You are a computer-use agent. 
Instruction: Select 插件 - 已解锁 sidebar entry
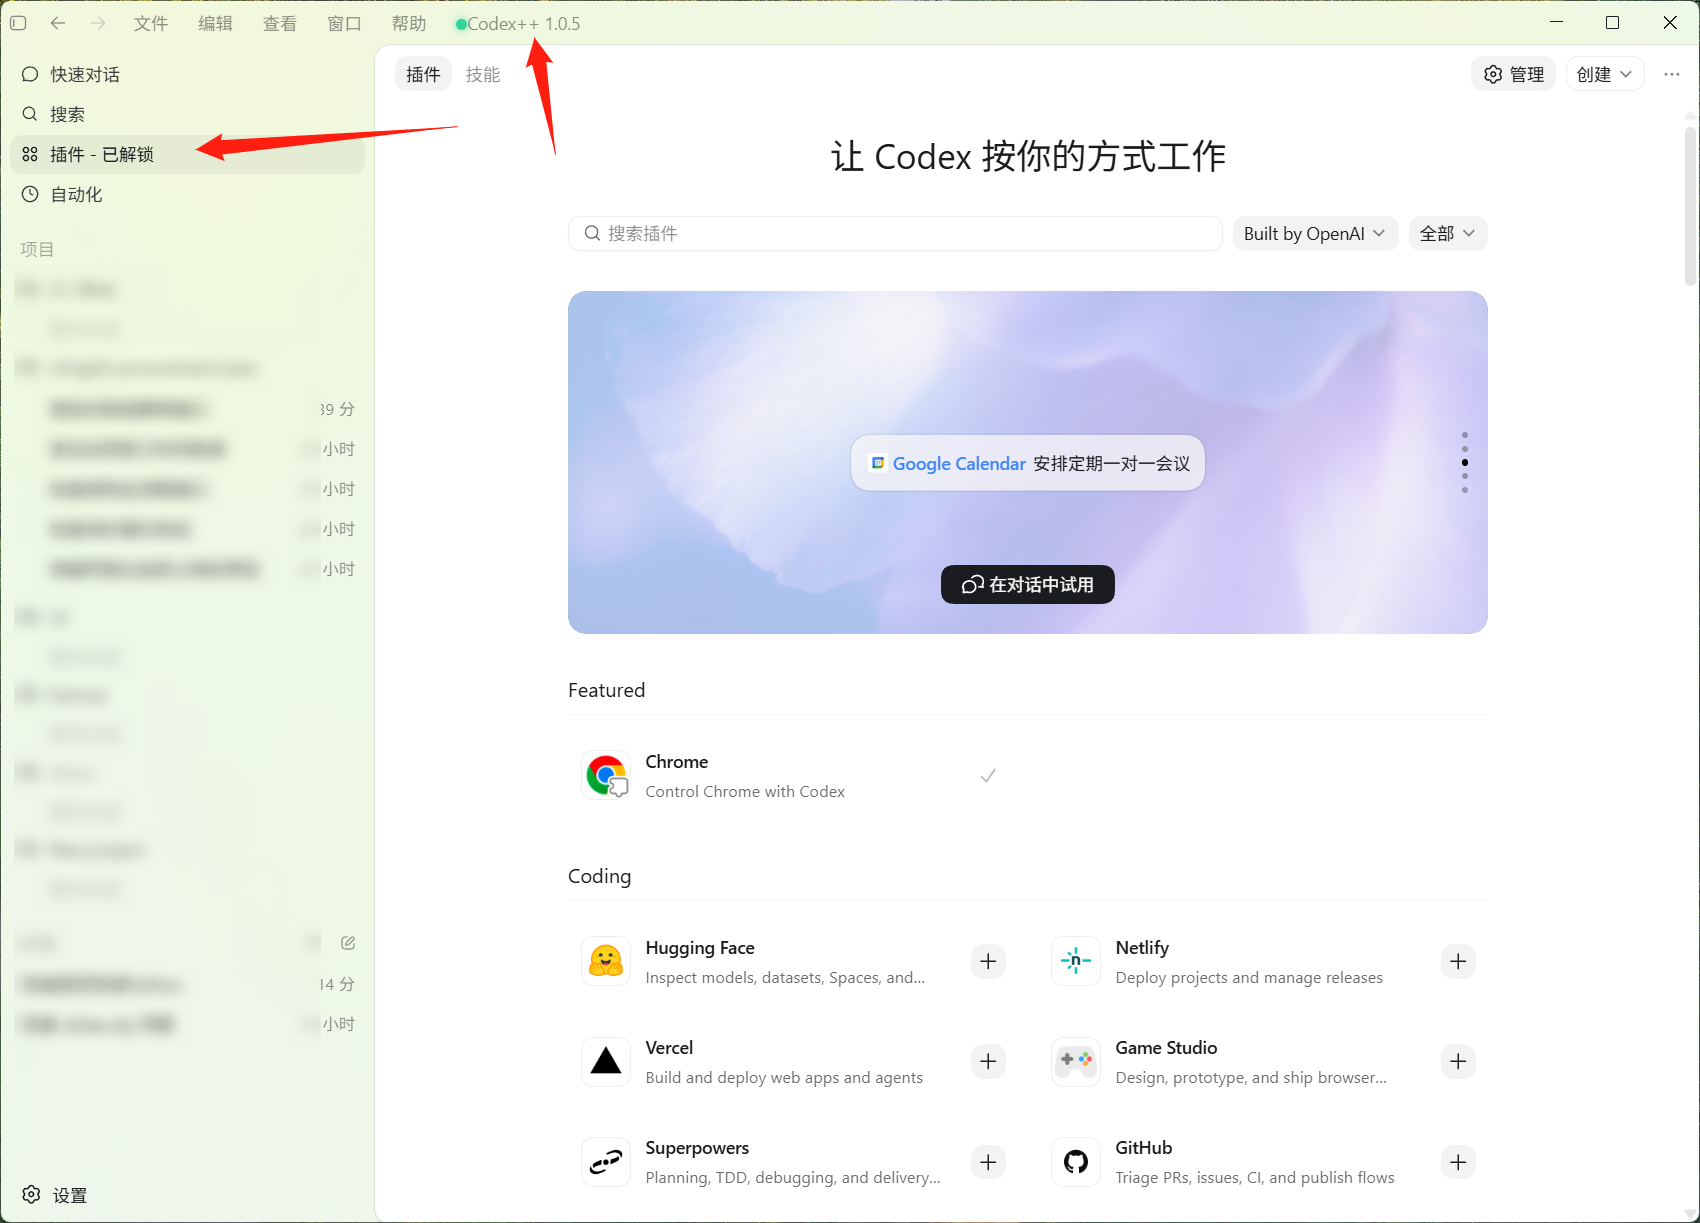pos(188,154)
